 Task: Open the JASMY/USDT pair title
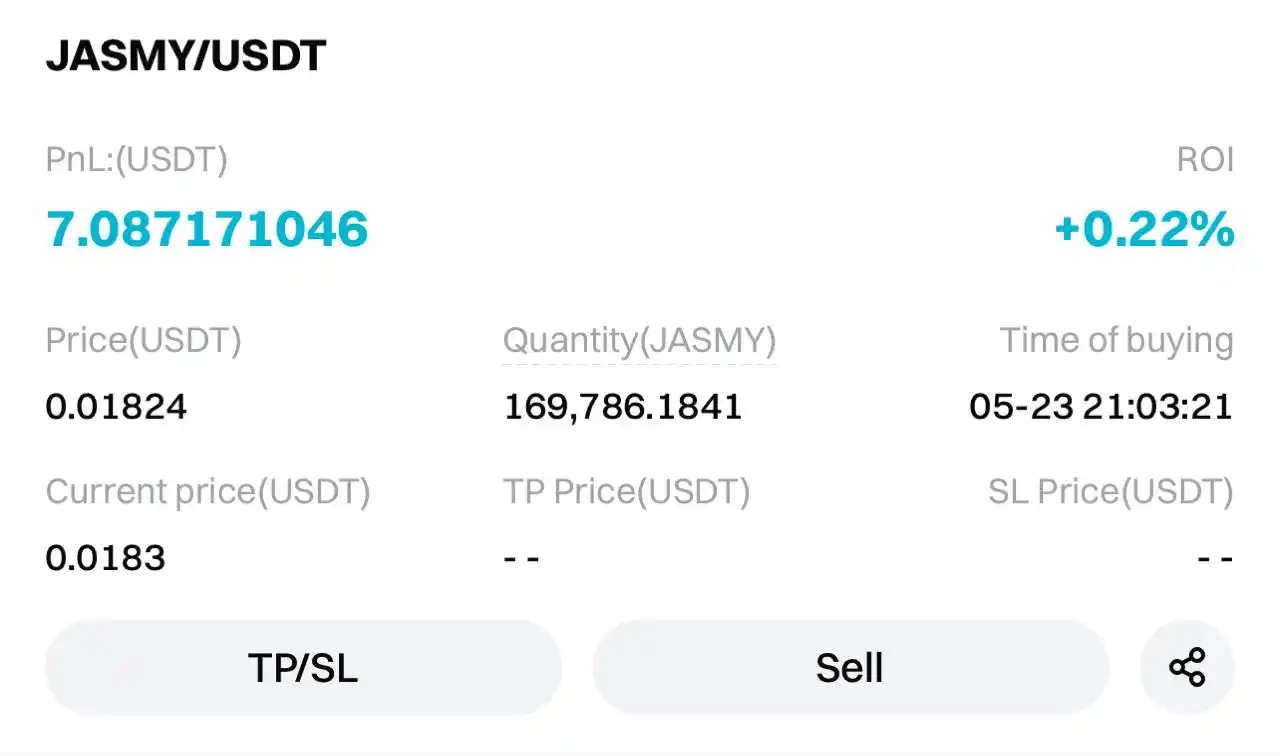click(186, 57)
